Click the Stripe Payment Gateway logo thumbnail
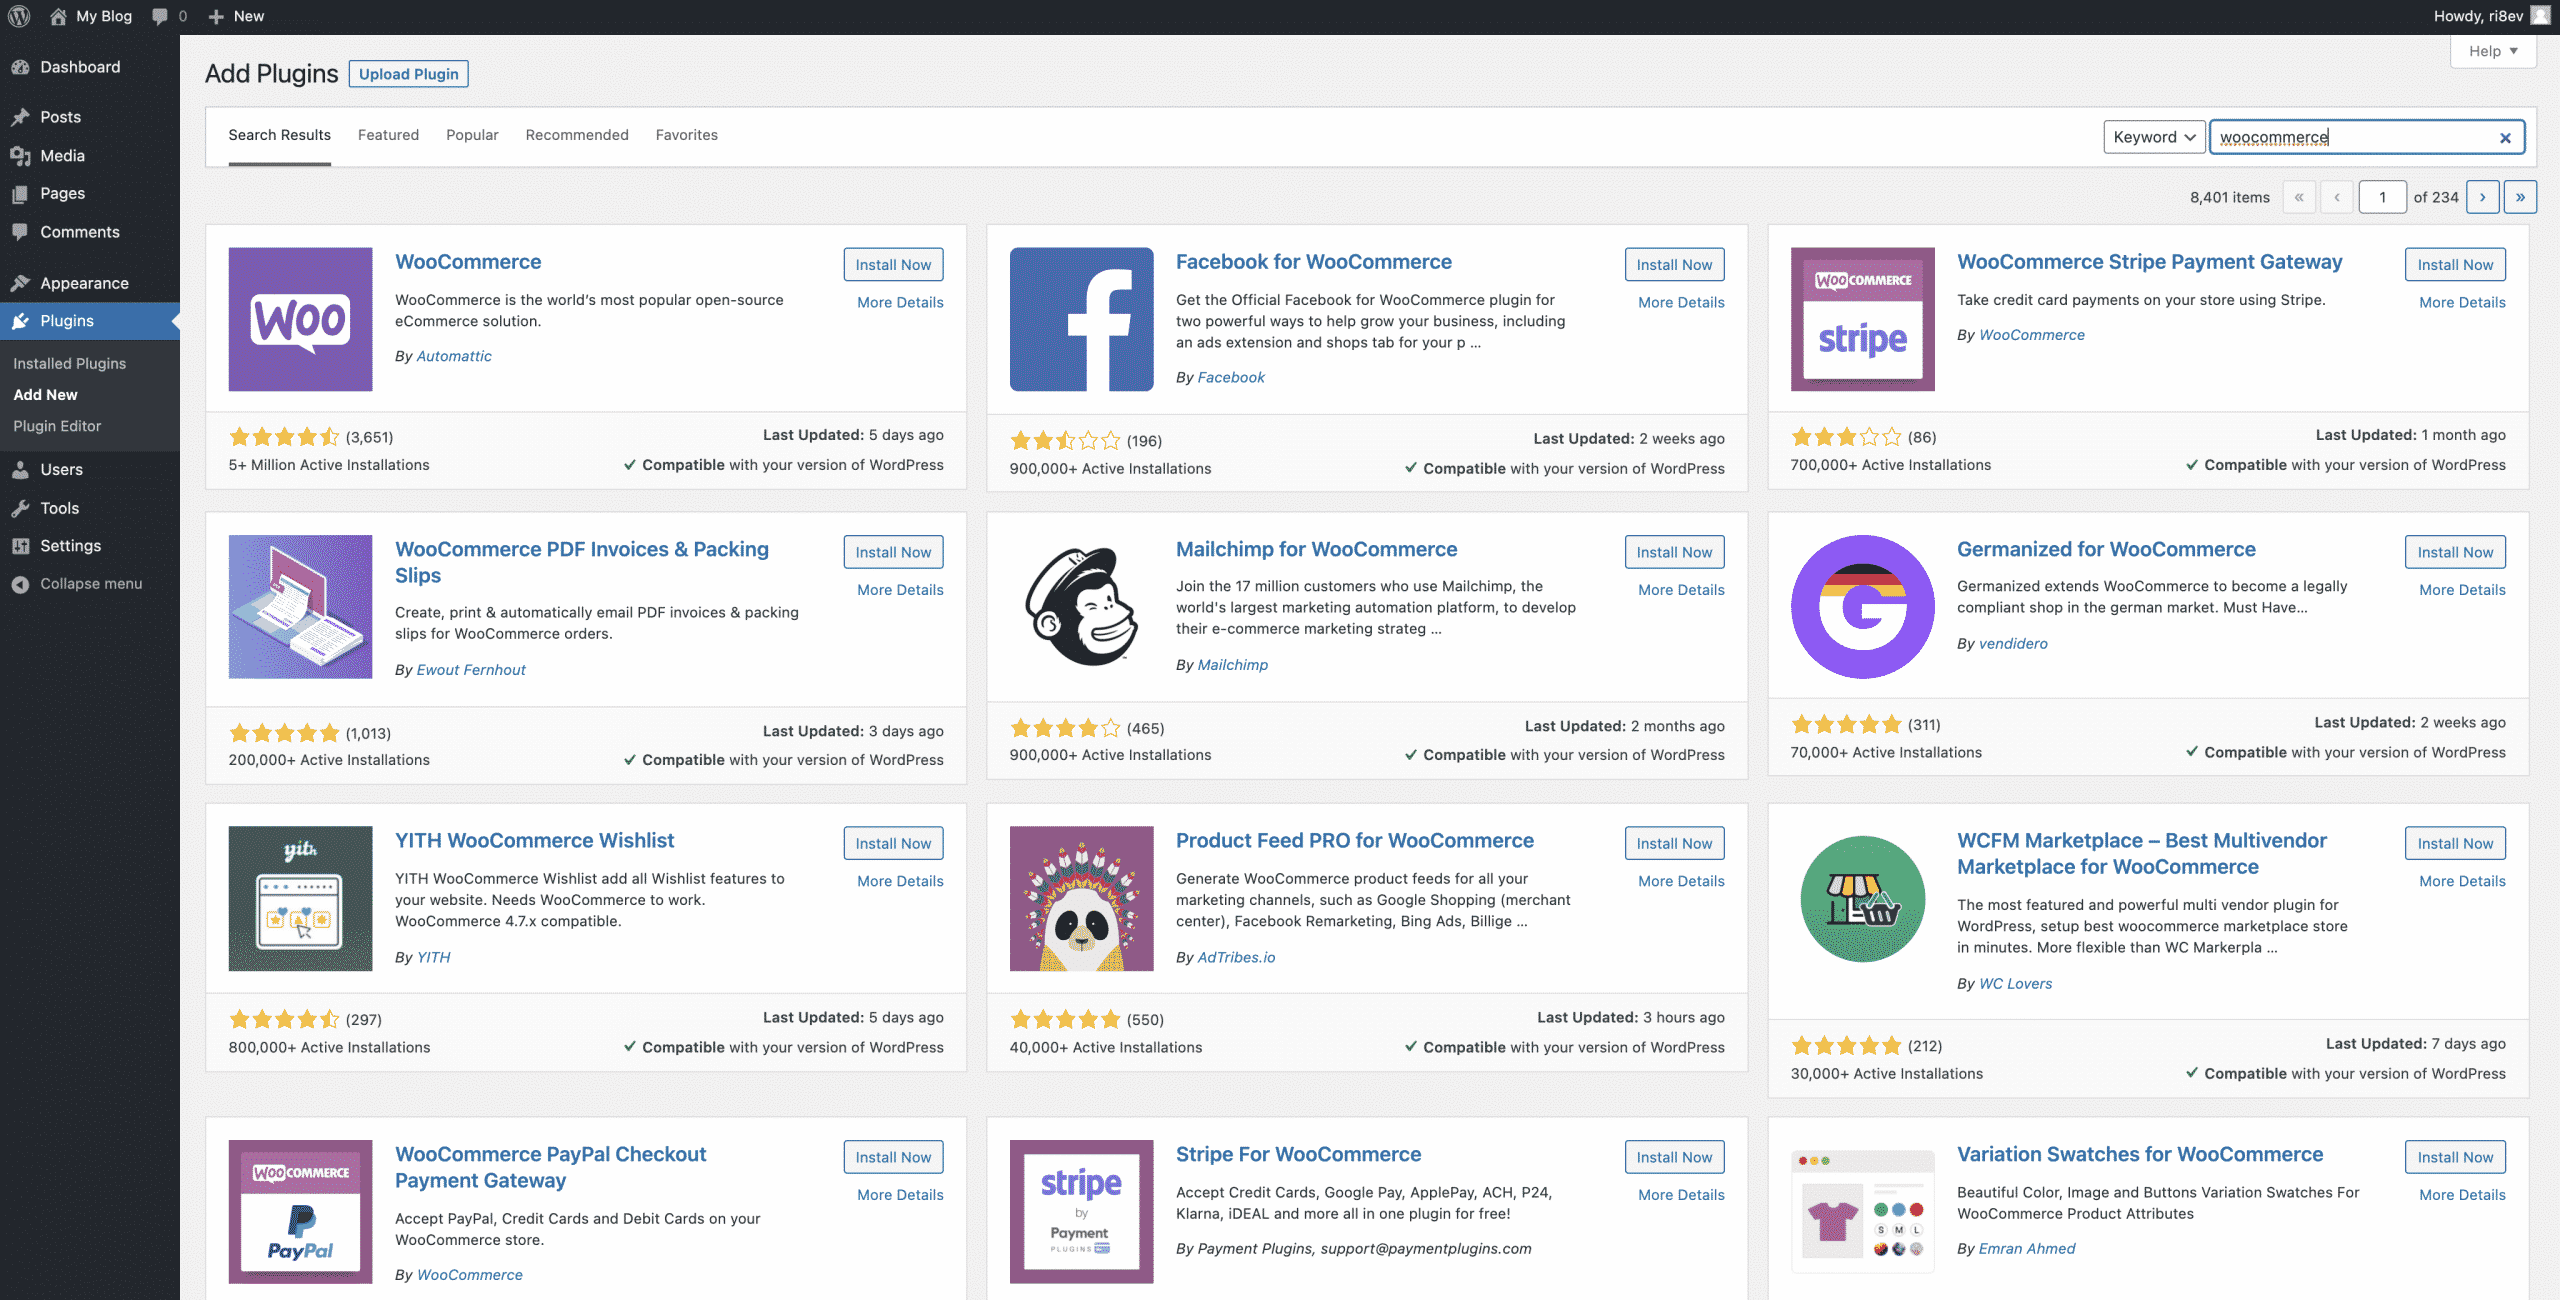Screen dimensions: 2560x1300 pos(1862,319)
